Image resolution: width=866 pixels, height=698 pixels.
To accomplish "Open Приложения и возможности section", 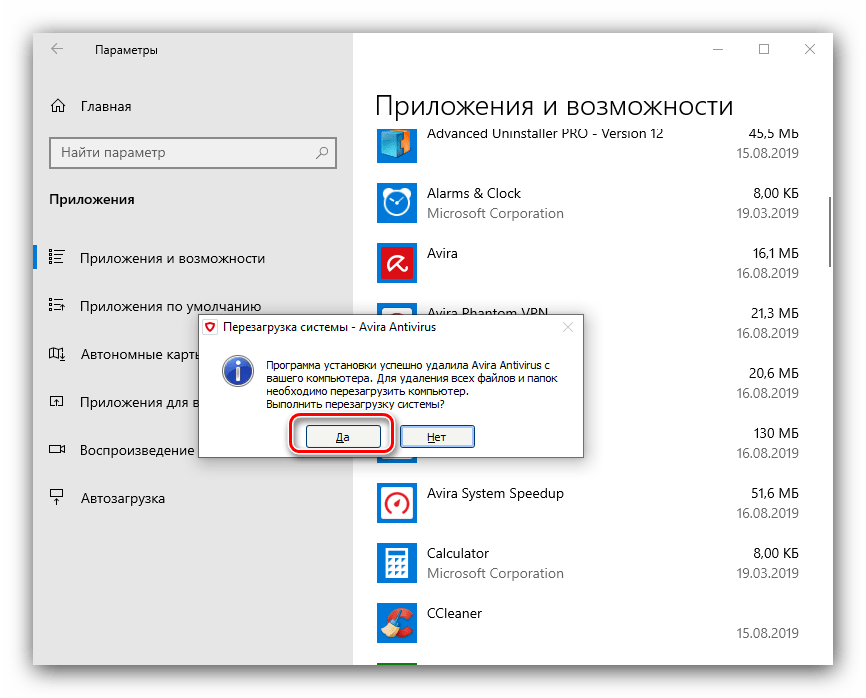I will point(172,258).
